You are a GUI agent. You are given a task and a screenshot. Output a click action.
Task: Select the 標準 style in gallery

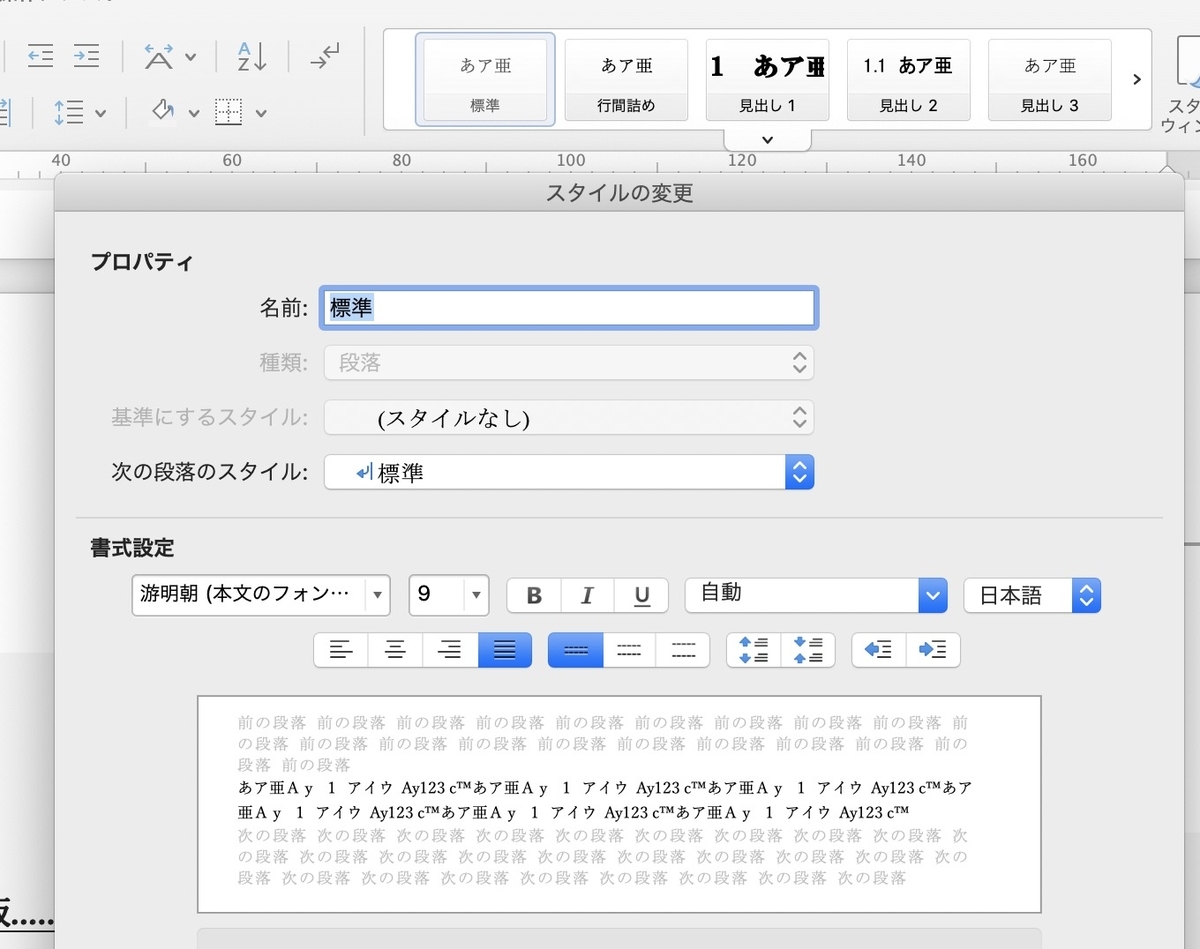pos(485,79)
